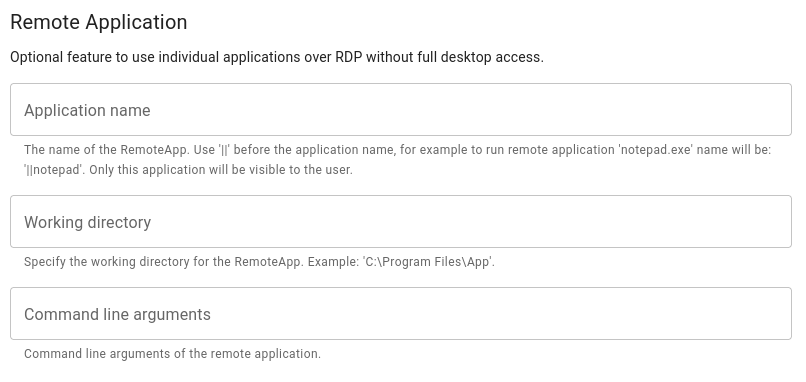This screenshot has height=382, width=806.
Task: Click the helper text under Application name
Action: click(397, 159)
